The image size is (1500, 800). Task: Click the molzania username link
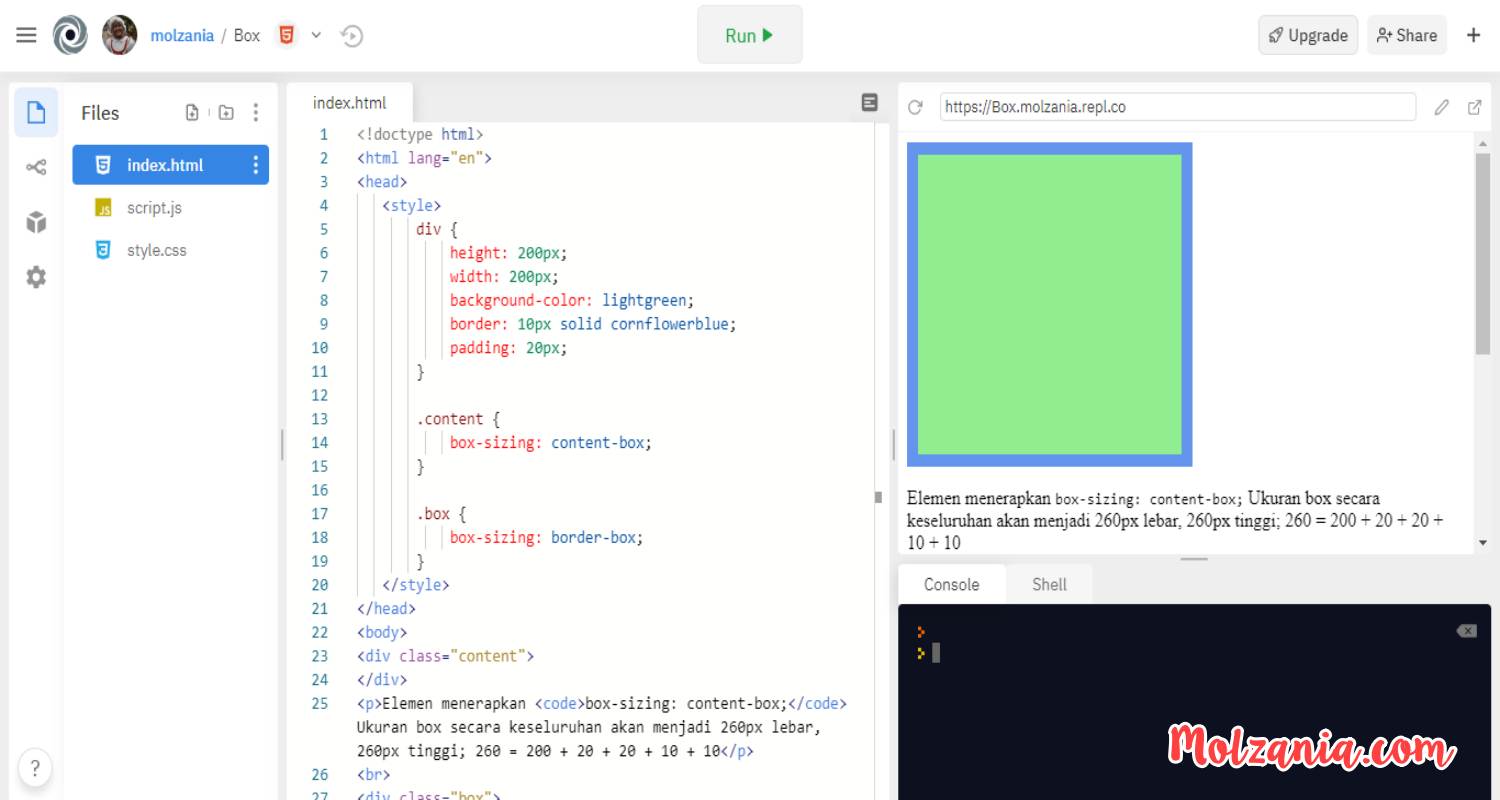coord(182,35)
